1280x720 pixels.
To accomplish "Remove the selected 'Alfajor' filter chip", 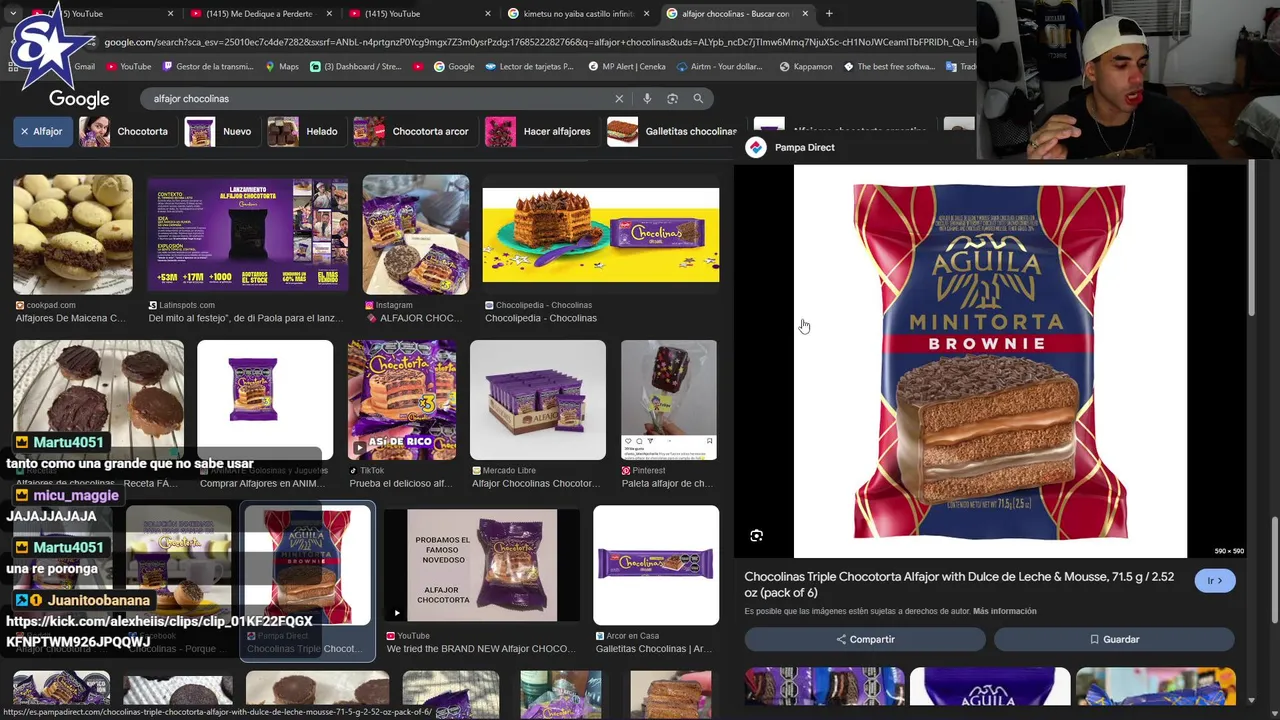I will click(x=43, y=131).
